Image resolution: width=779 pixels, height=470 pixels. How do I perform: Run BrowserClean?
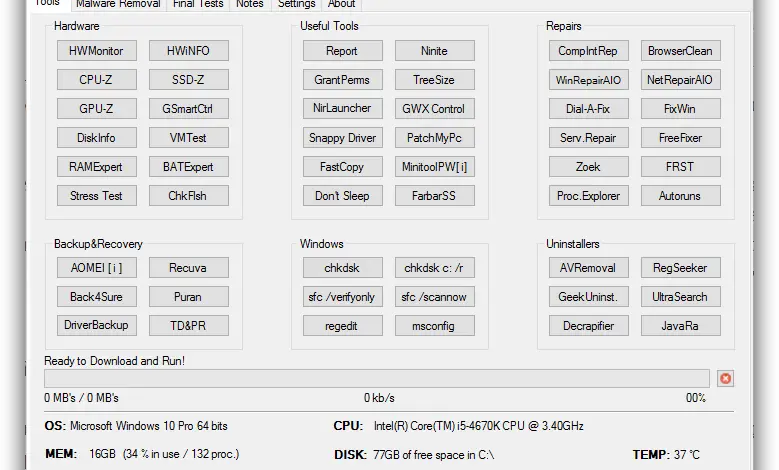click(x=680, y=51)
